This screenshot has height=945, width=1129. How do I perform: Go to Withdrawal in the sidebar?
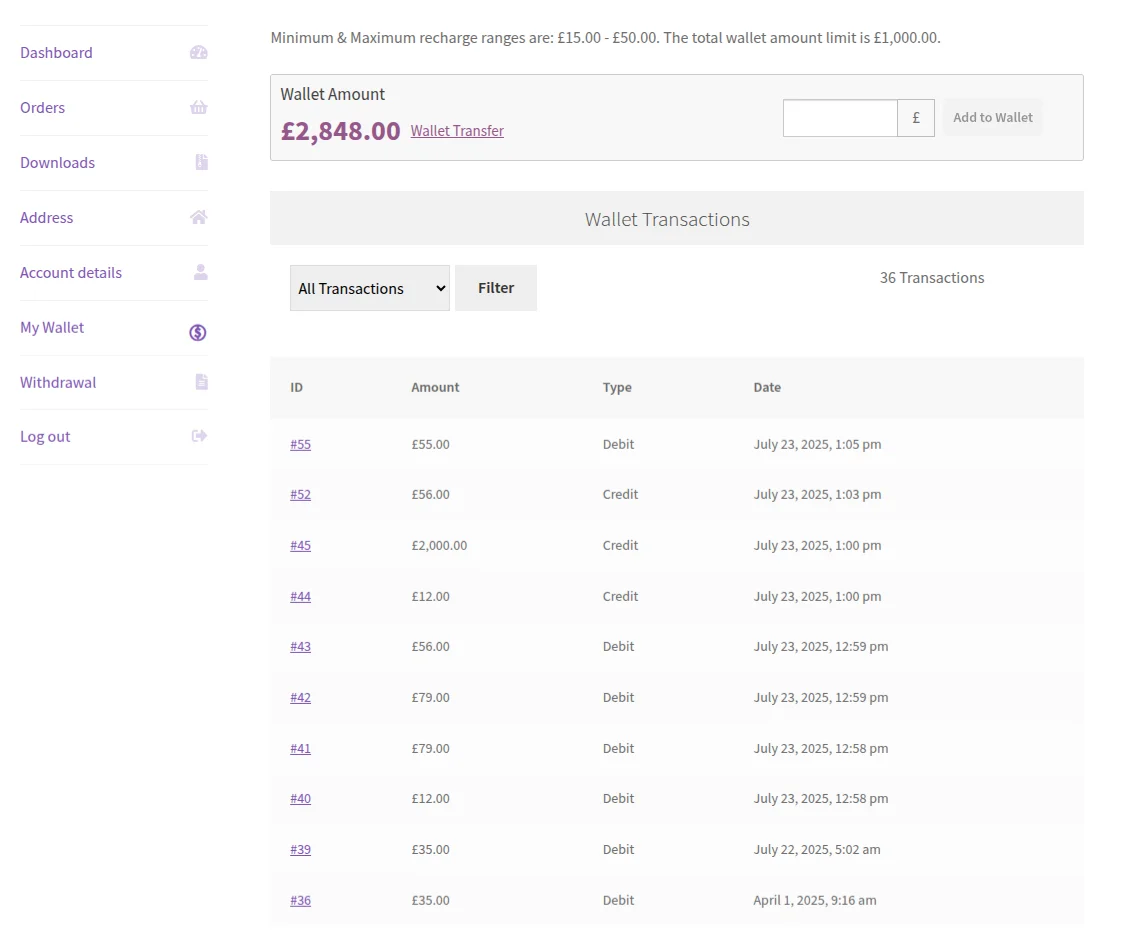[x=58, y=382]
